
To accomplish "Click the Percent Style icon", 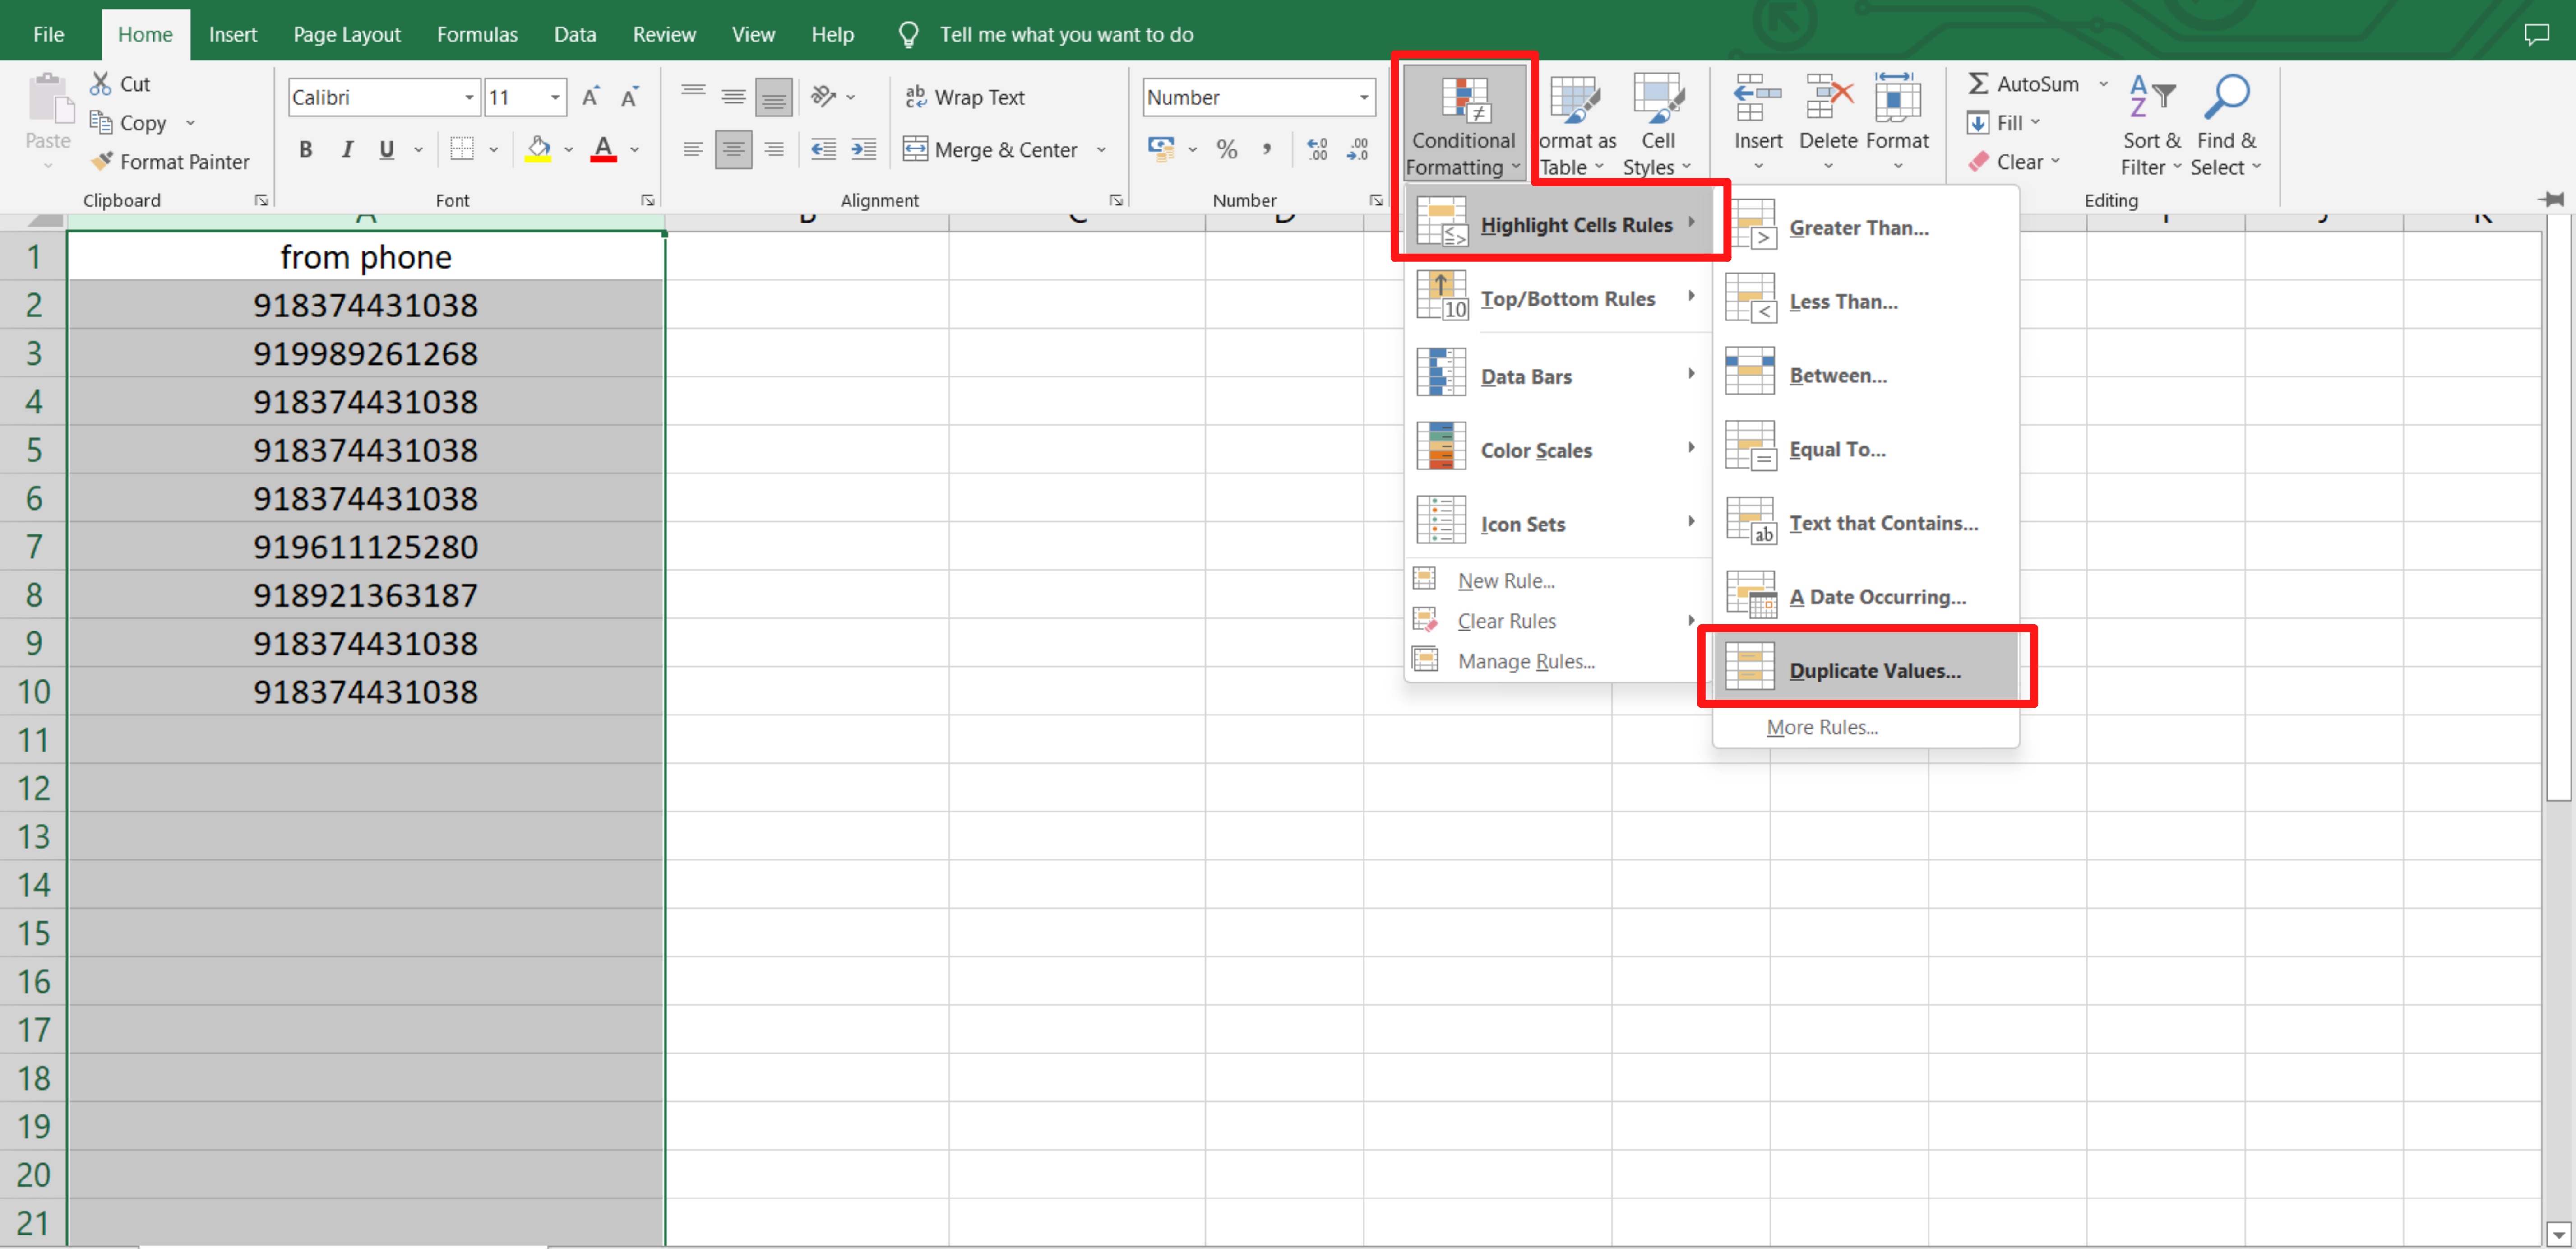I will pos(1226,150).
